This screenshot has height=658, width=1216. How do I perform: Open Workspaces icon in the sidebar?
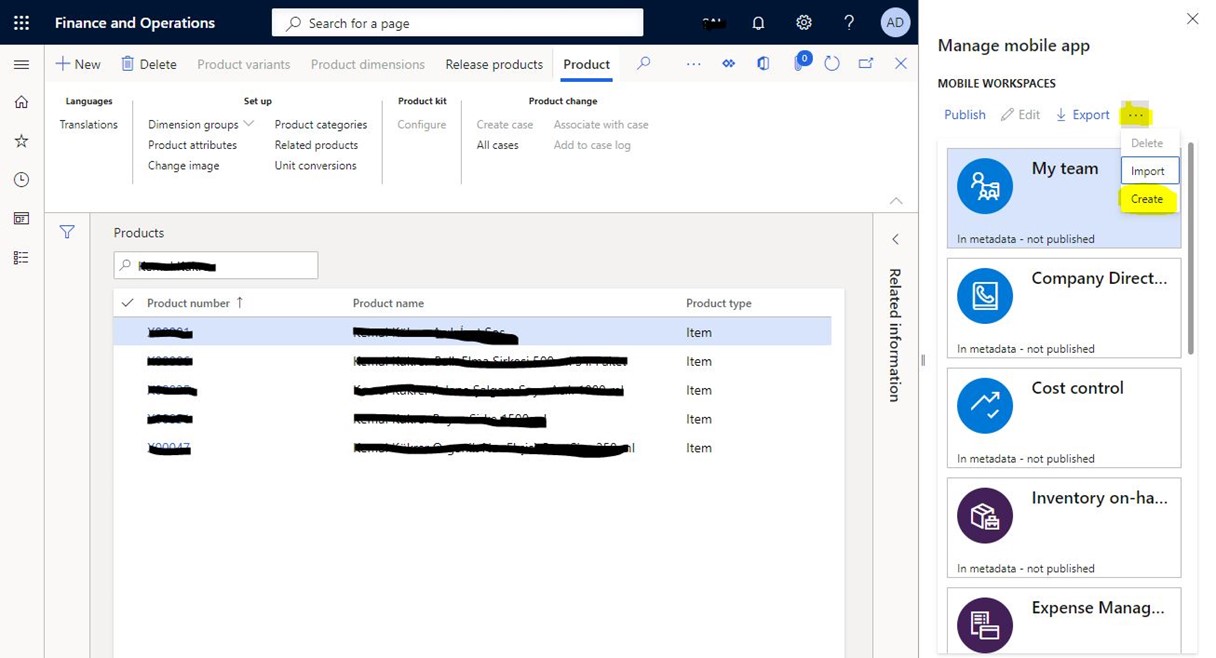click(x=22, y=218)
